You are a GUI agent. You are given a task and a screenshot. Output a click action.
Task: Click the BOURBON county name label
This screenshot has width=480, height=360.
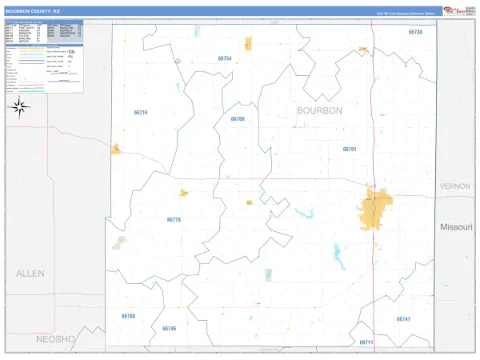point(319,111)
